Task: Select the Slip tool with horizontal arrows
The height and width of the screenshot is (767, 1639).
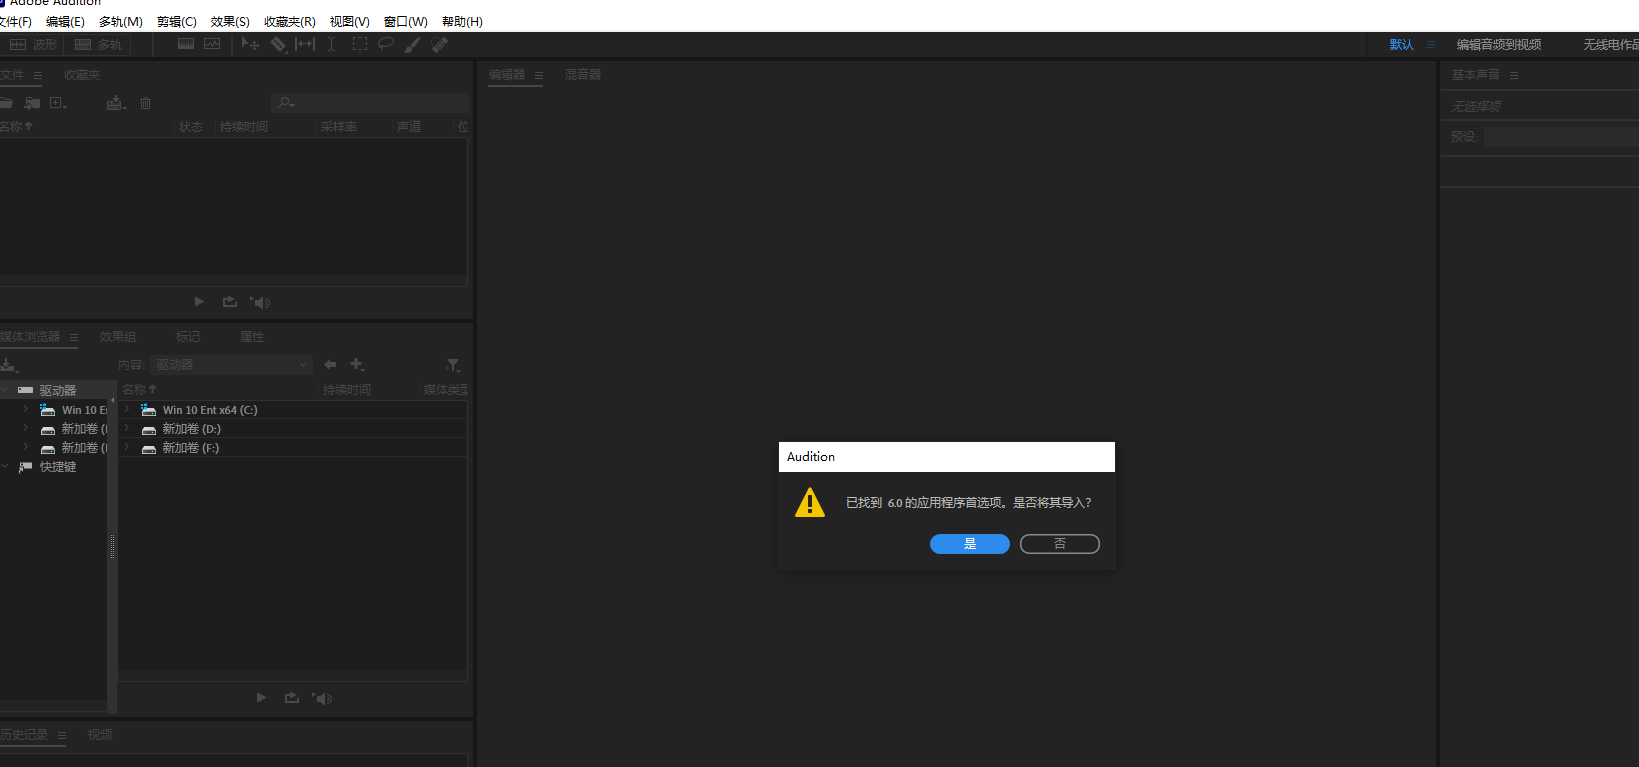Action: point(305,44)
